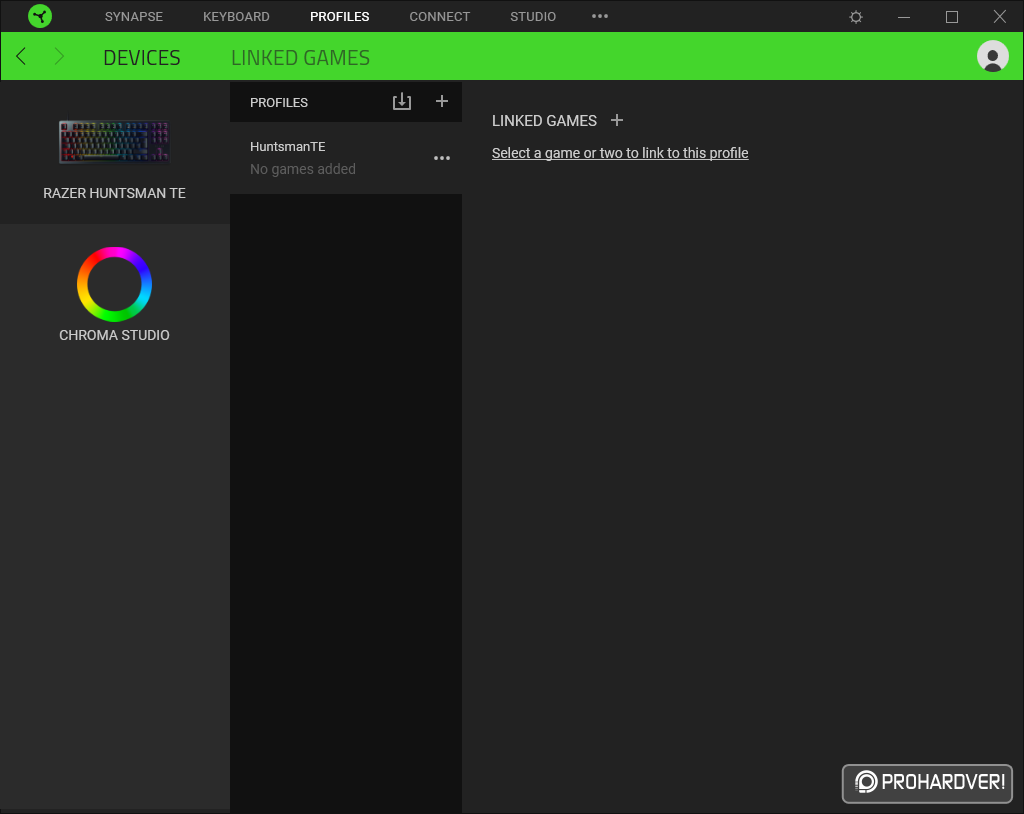
Task: Click the LINKED GAMES section heading
Action: point(544,121)
